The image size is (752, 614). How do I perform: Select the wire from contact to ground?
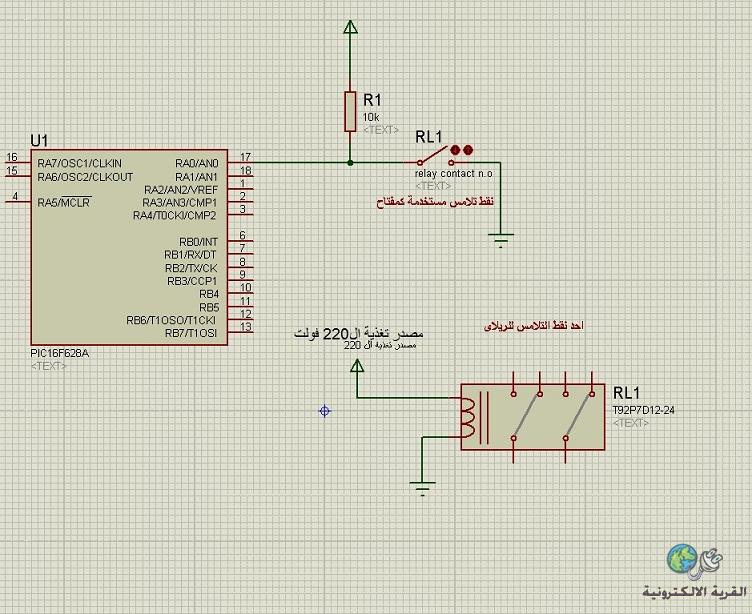tap(500, 198)
